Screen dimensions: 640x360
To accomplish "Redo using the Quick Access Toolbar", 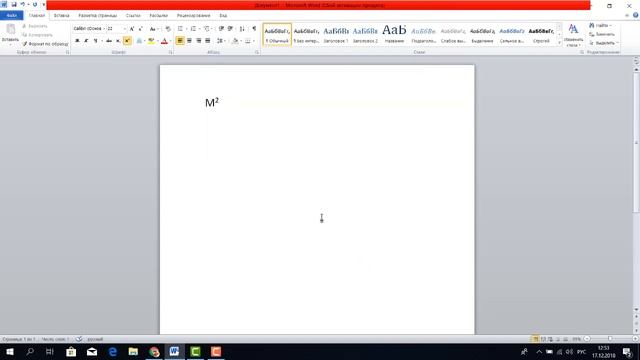I will click(x=35, y=4).
